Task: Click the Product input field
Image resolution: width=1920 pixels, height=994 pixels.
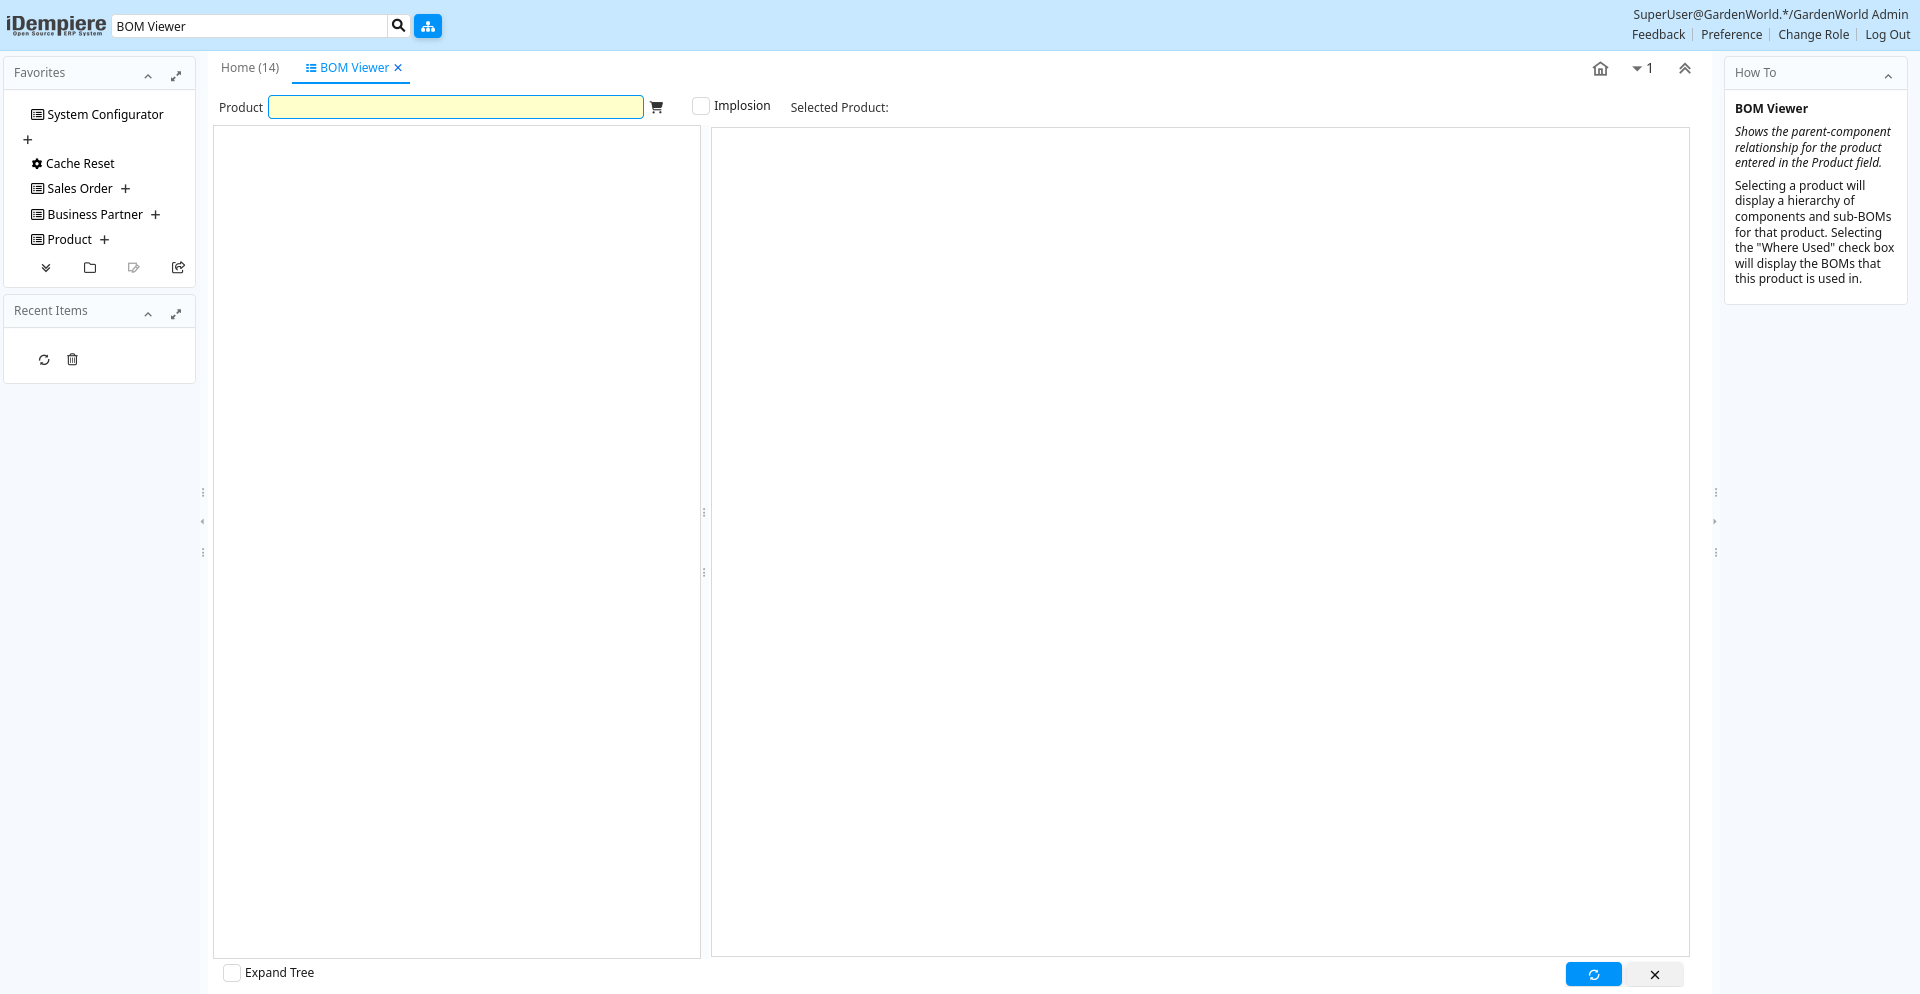Action: coord(455,107)
